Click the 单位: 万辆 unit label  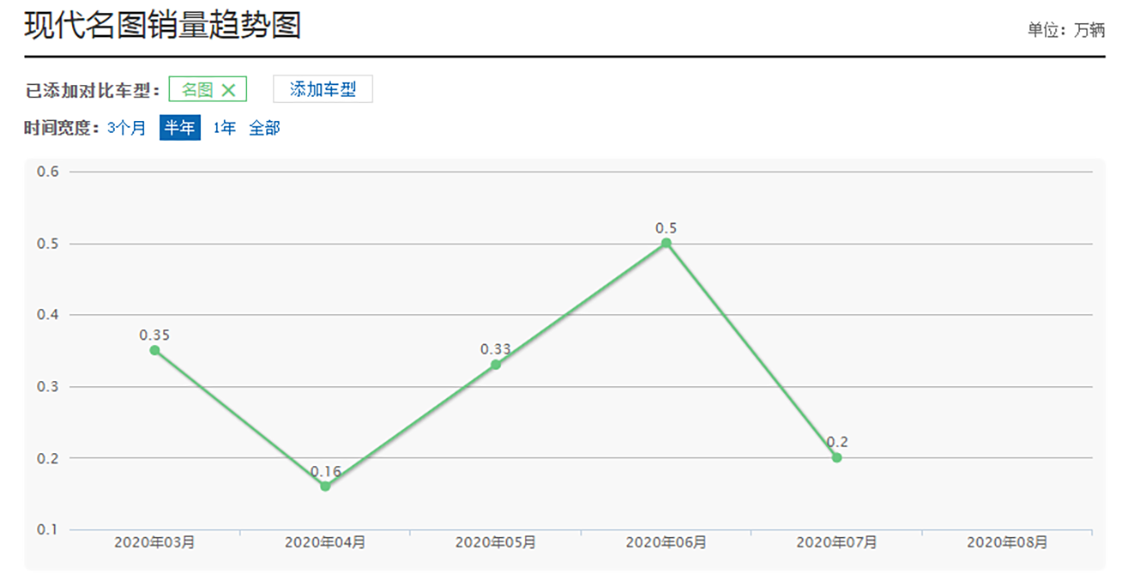1066,30
